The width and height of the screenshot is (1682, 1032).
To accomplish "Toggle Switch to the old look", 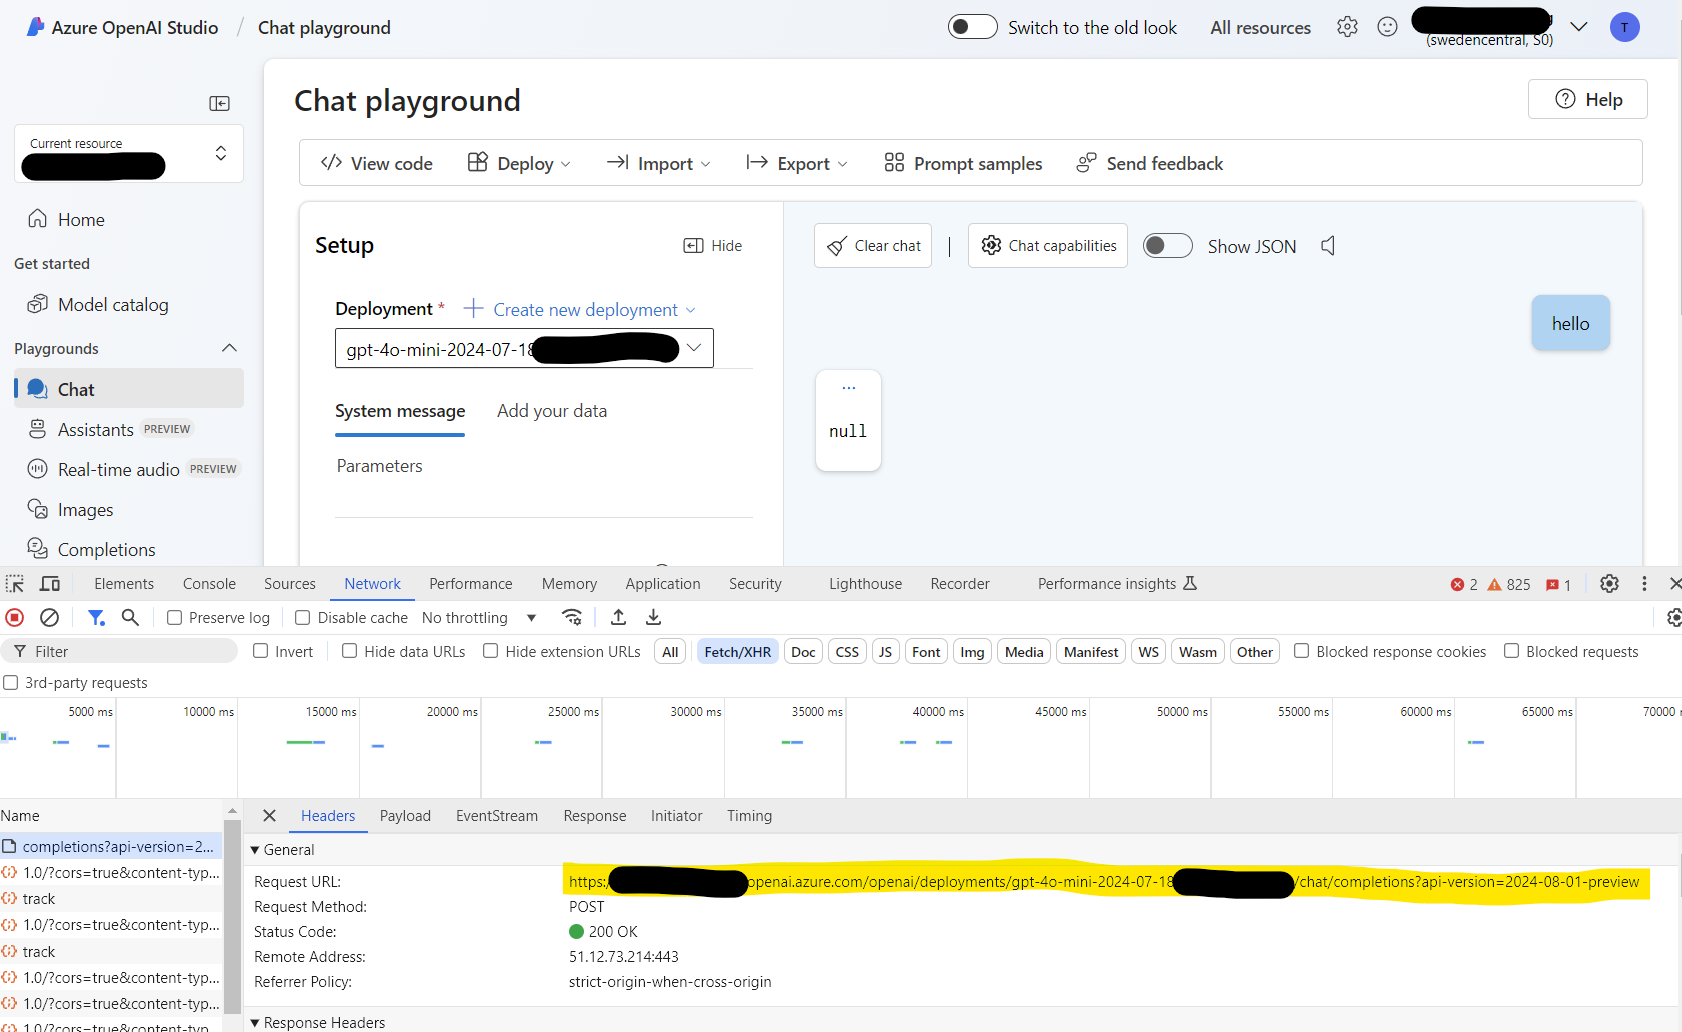I will (972, 27).
